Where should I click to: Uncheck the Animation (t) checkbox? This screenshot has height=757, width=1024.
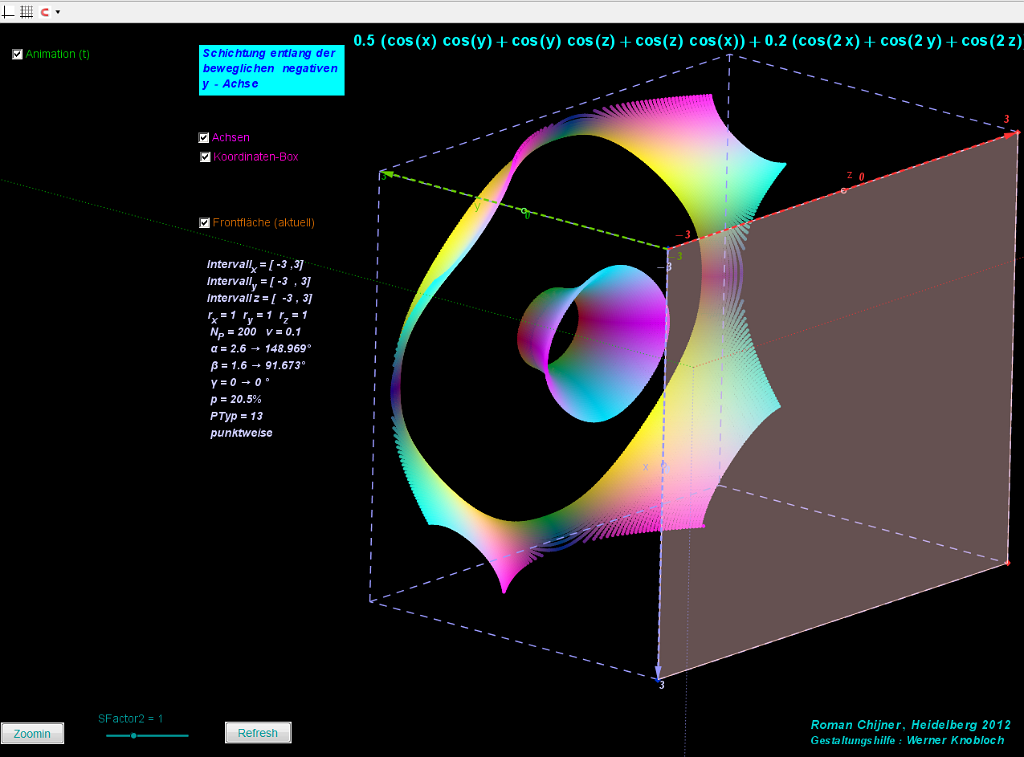(17, 54)
